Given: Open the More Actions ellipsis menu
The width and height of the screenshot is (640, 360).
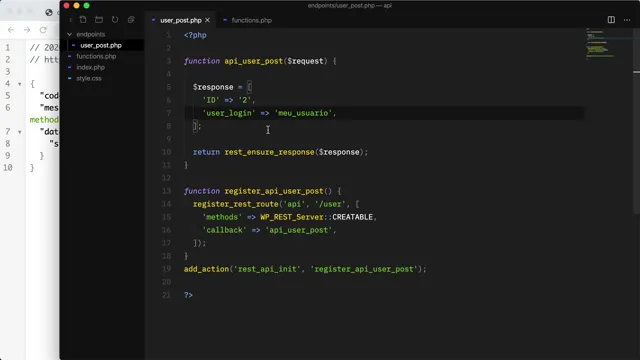Looking at the screenshot, I should (x=627, y=20).
